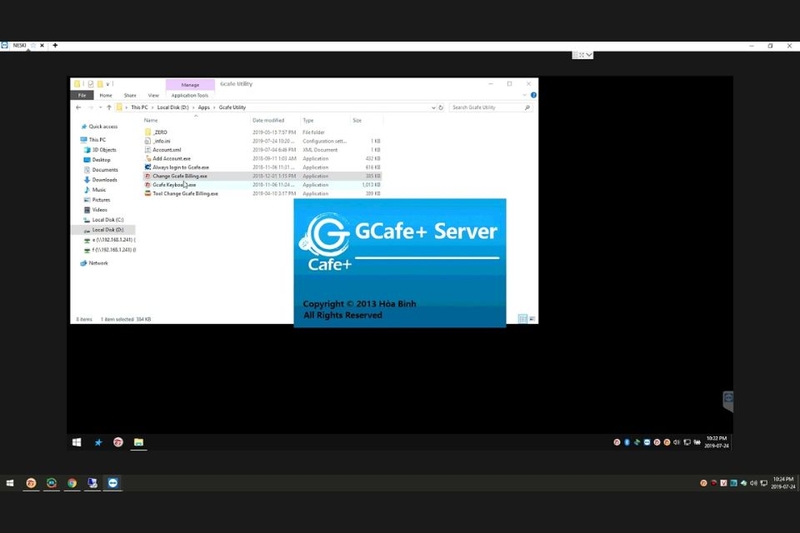Go back with the Explorer back arrow

click(79, 108)
